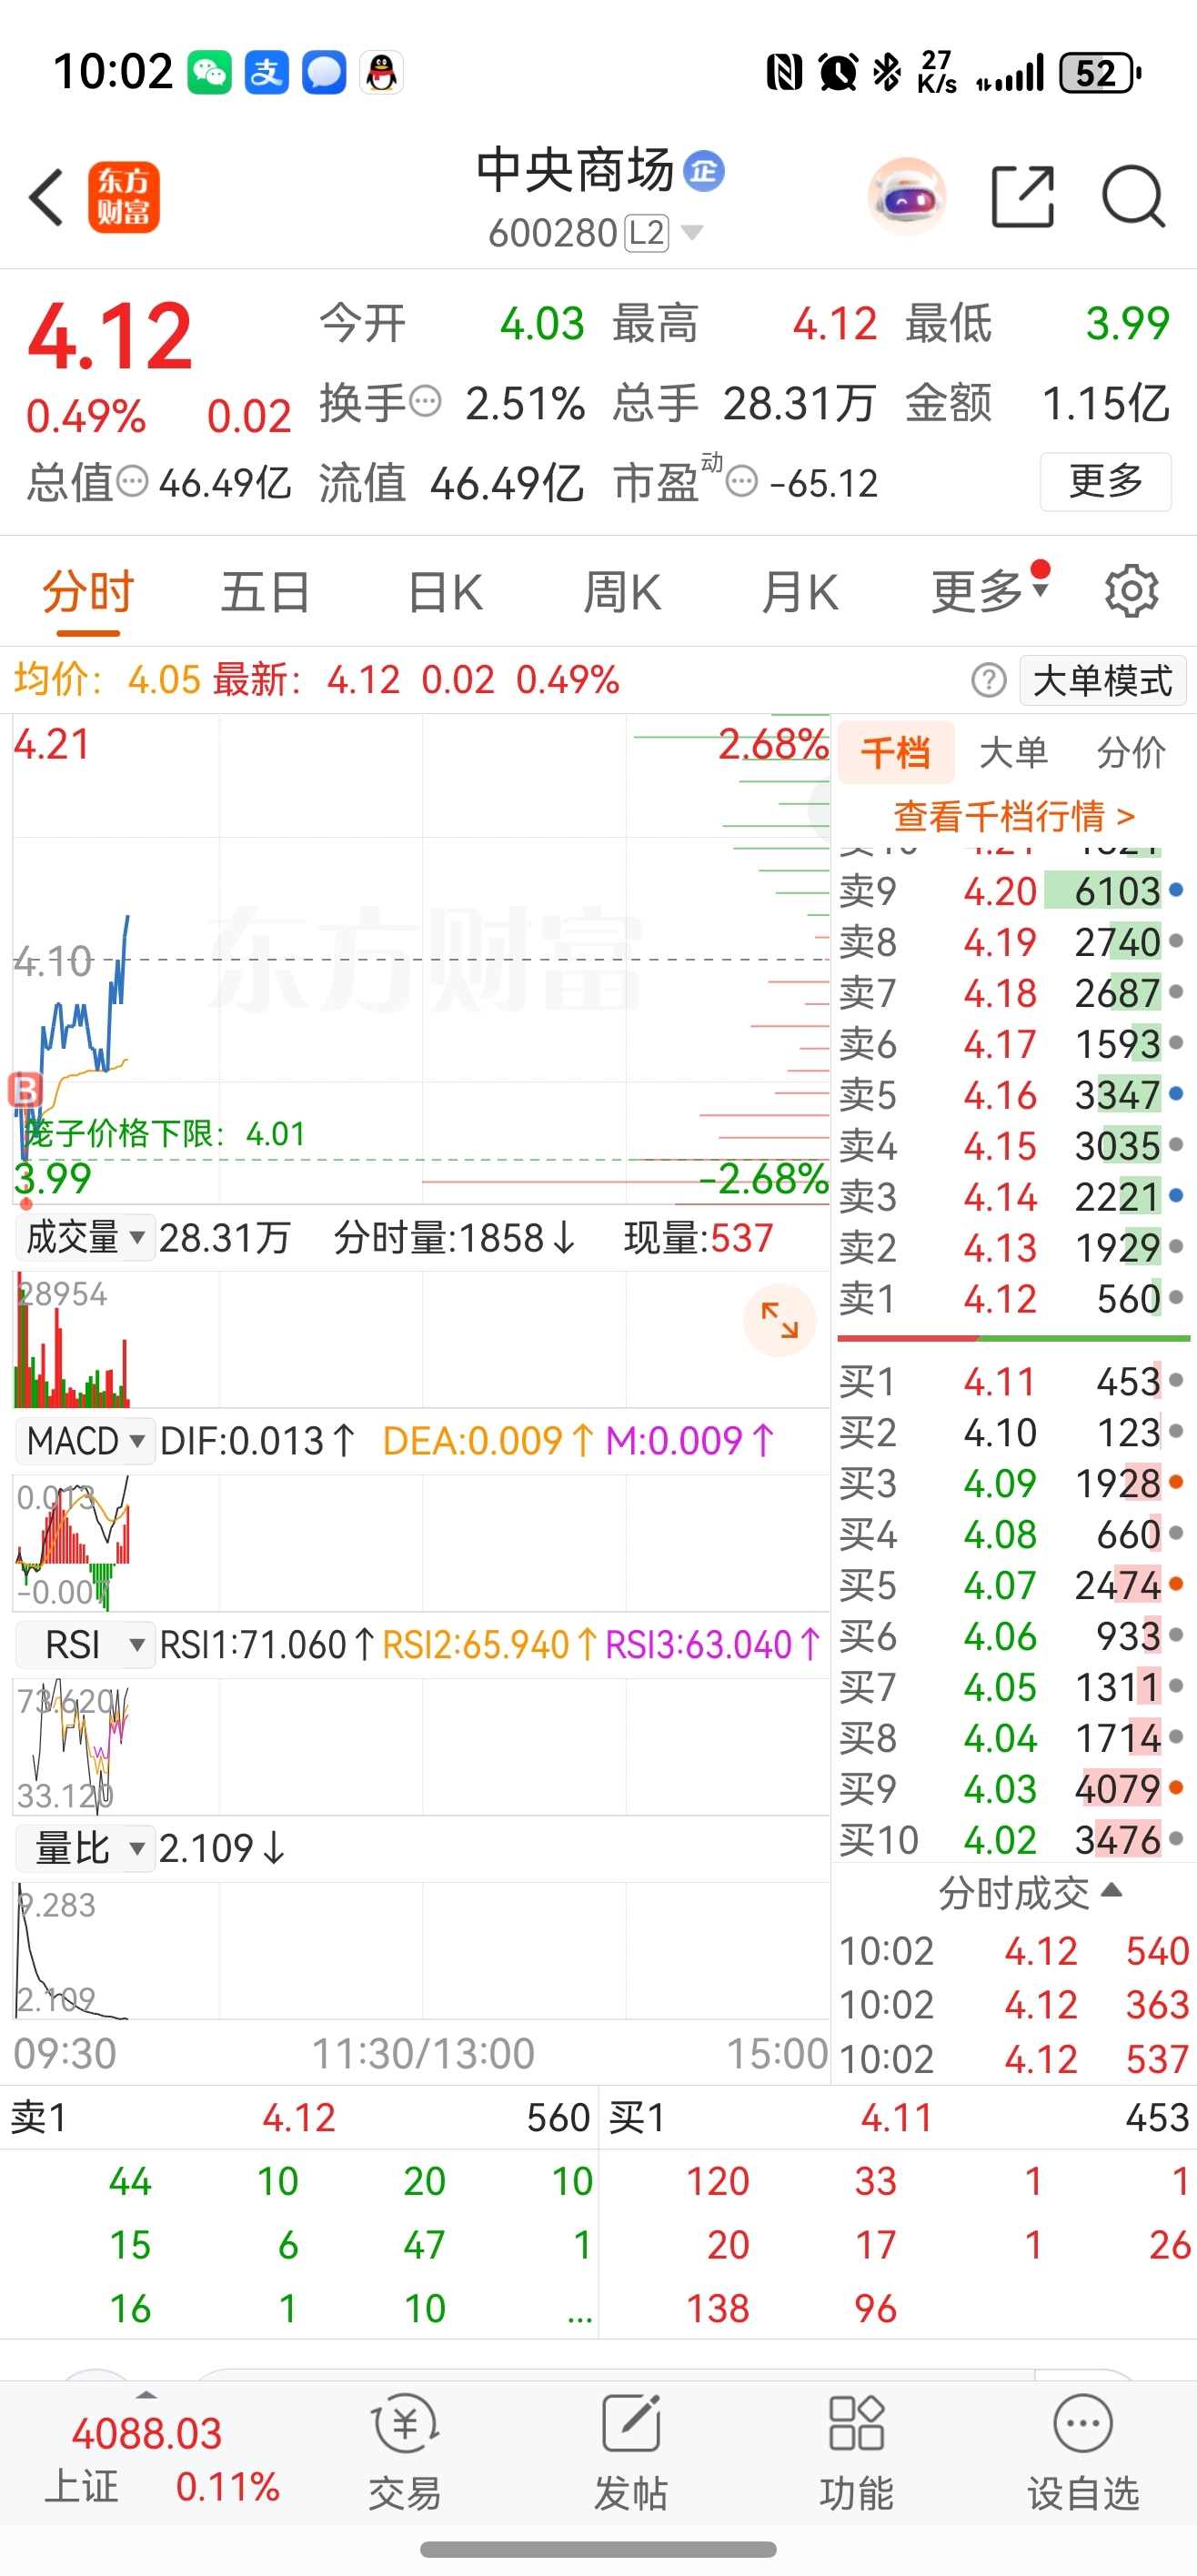This screenshot has width=1197, height=2576.
Task: Open MACD indicator dropdown
Action: click(x=85, y=1441)
